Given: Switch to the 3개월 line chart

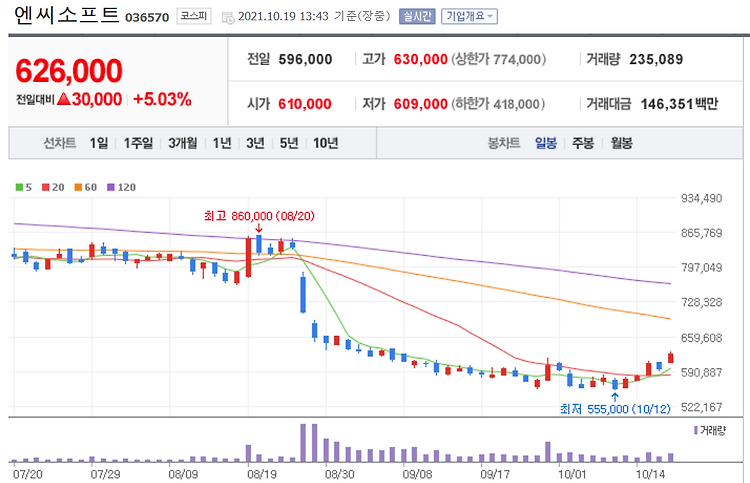Looking at the screenshot, I should (x=183, y=143).
